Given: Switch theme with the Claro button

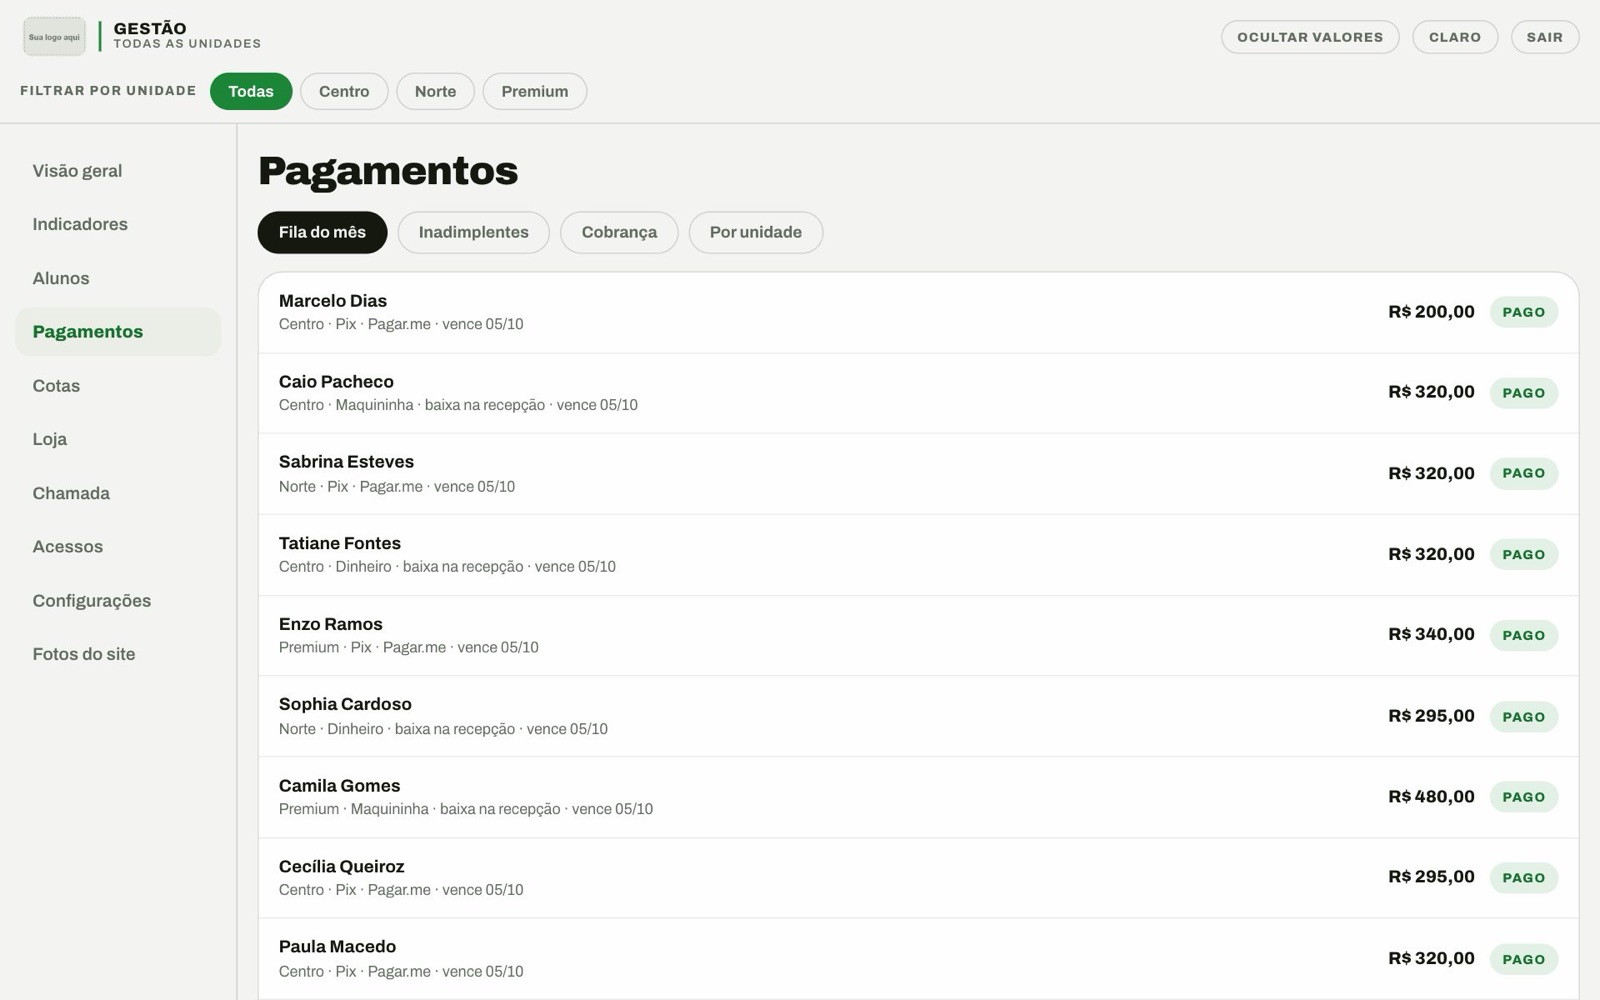Looking at the screenshot, I should click(1455, 37).
